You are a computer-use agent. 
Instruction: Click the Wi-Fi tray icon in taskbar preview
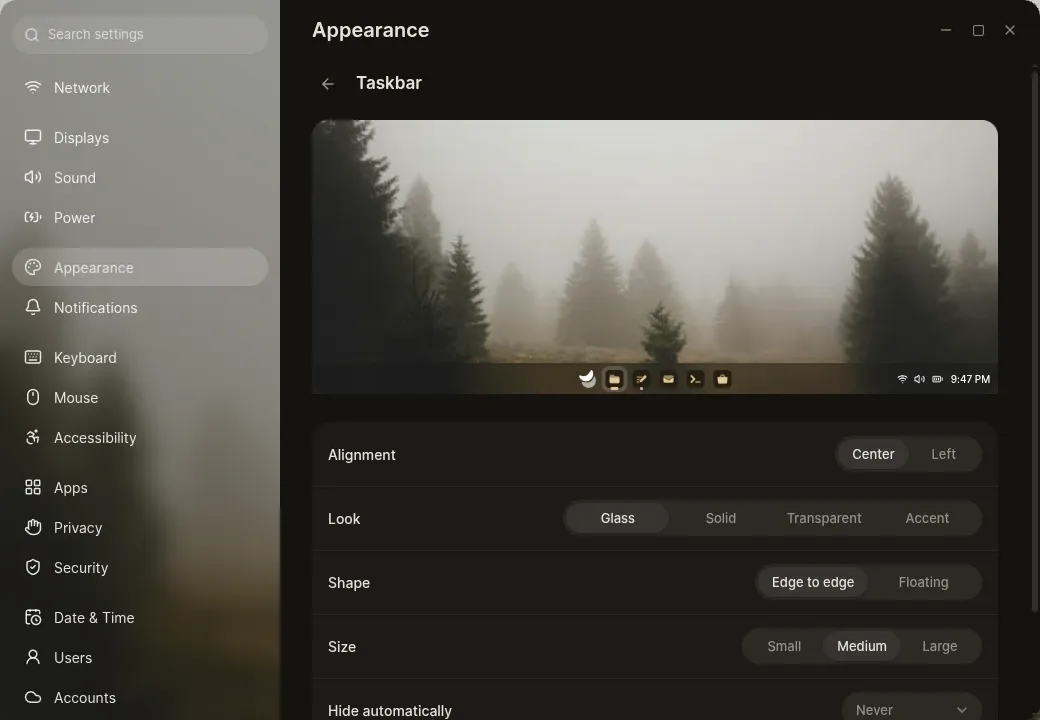[x=902, y=379]
